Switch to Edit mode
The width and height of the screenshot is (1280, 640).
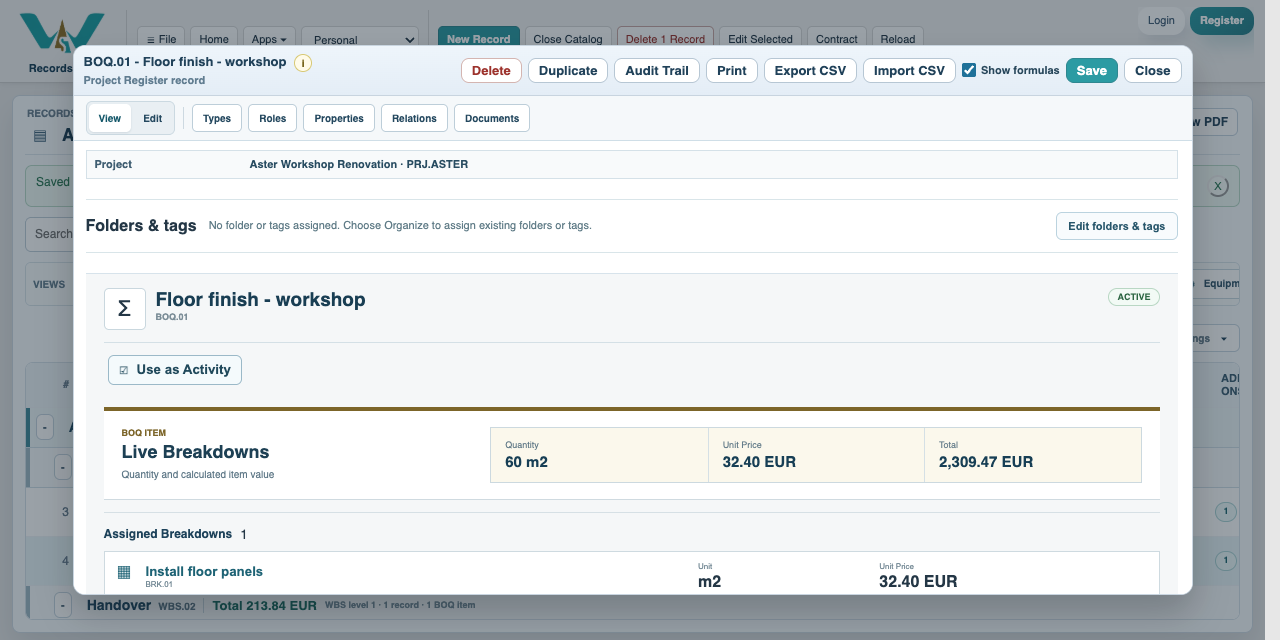(152, 118)
